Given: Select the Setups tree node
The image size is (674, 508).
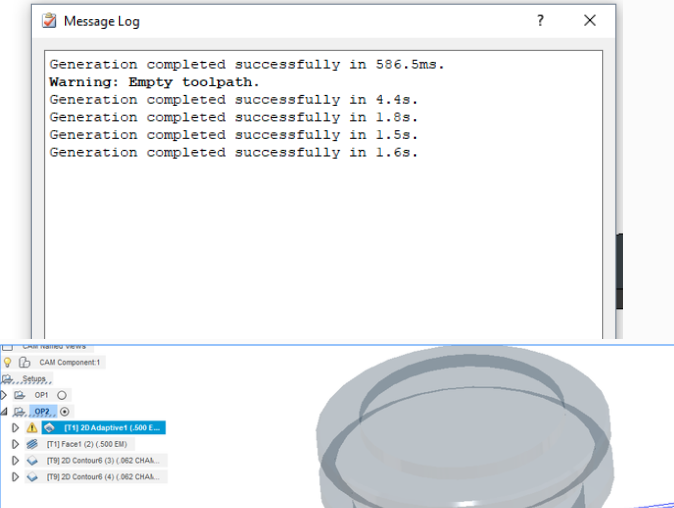Looking at the screenshot, I should [x=34, y=379].
